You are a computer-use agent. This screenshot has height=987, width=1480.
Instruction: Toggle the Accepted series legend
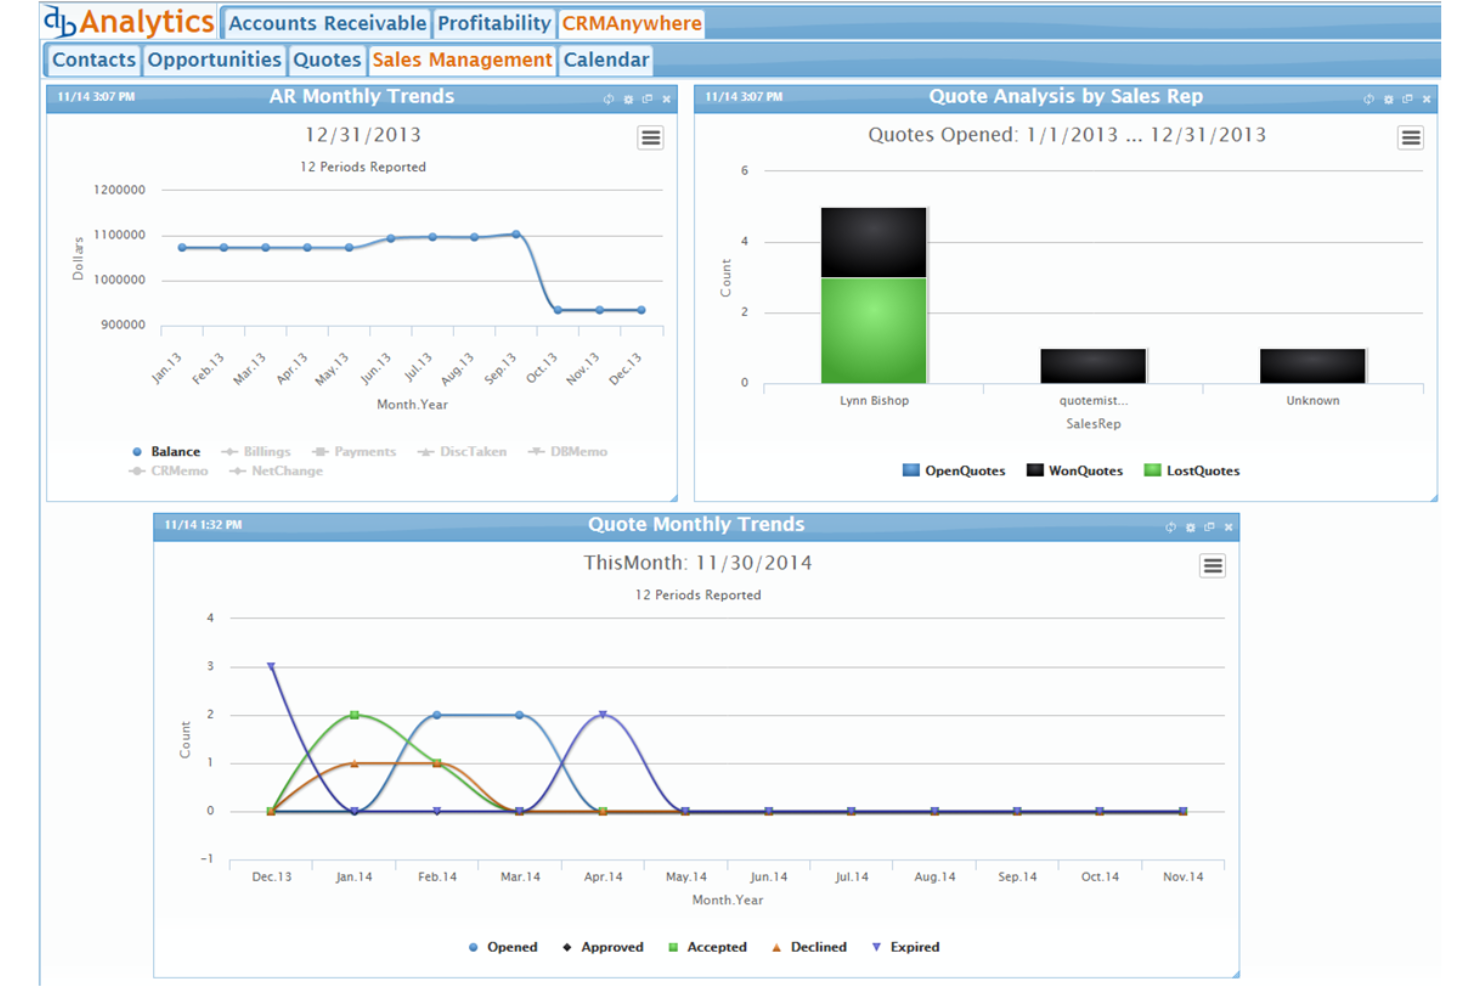click(x=707, y=947)
